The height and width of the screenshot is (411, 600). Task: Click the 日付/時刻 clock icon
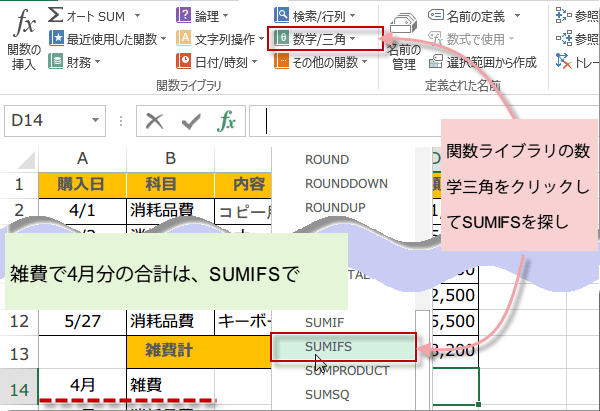(x=183, y=61)
